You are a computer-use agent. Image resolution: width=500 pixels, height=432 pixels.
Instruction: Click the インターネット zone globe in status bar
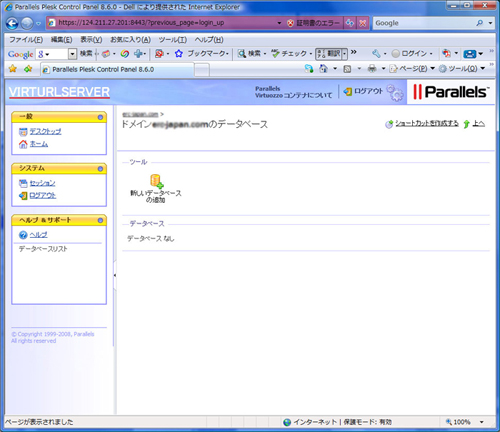[x=287, y=422]
